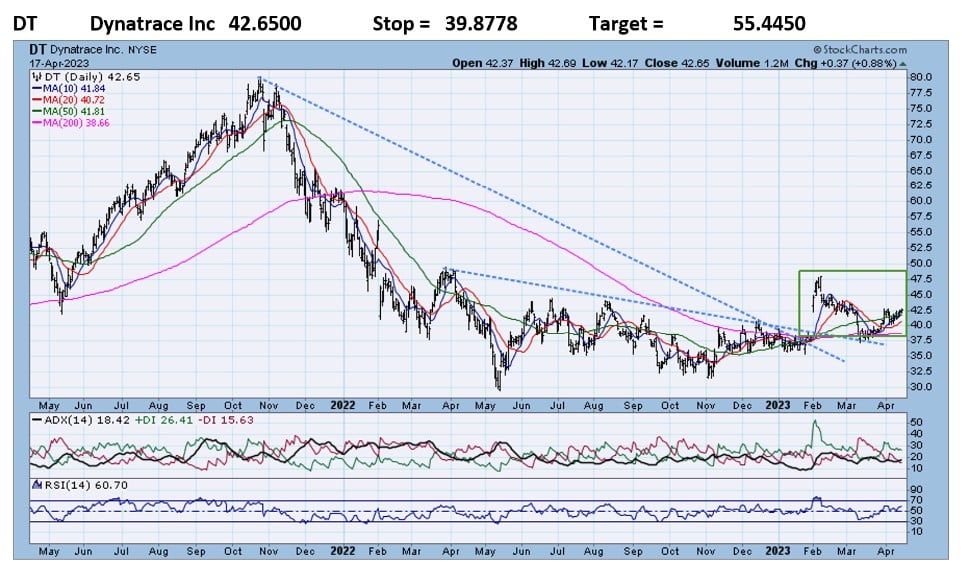Click the blue MA(10) legend line marker

click(36, 87)
